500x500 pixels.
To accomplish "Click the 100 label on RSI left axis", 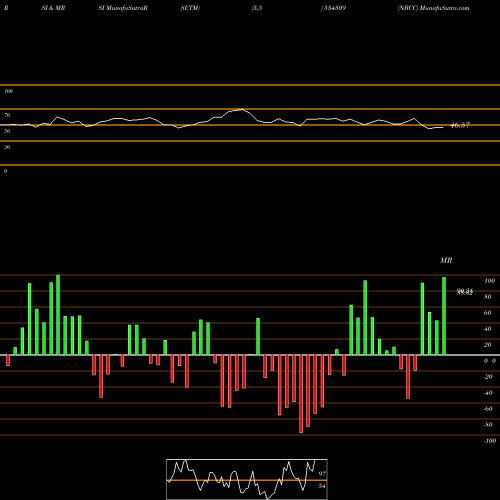I will (x=8, y=91).
